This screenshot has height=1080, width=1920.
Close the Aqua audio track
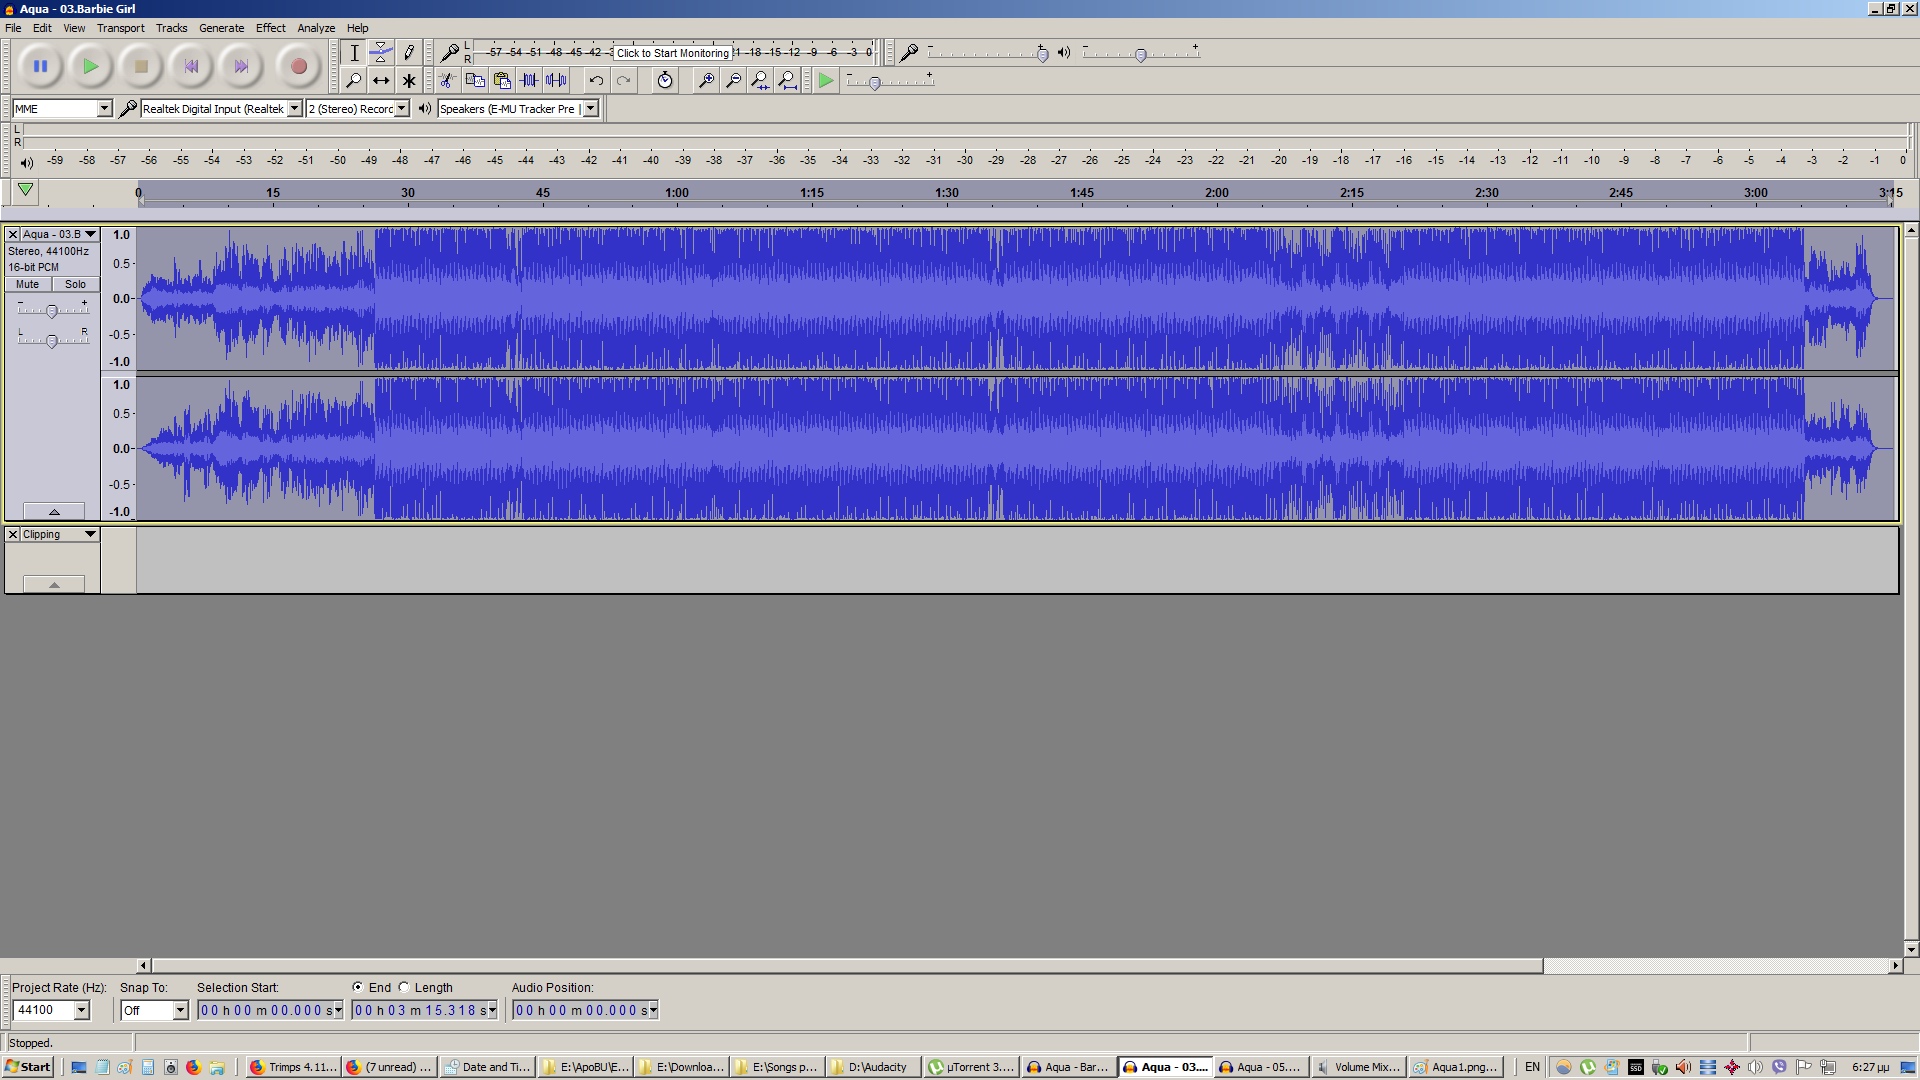coord(13,234)
